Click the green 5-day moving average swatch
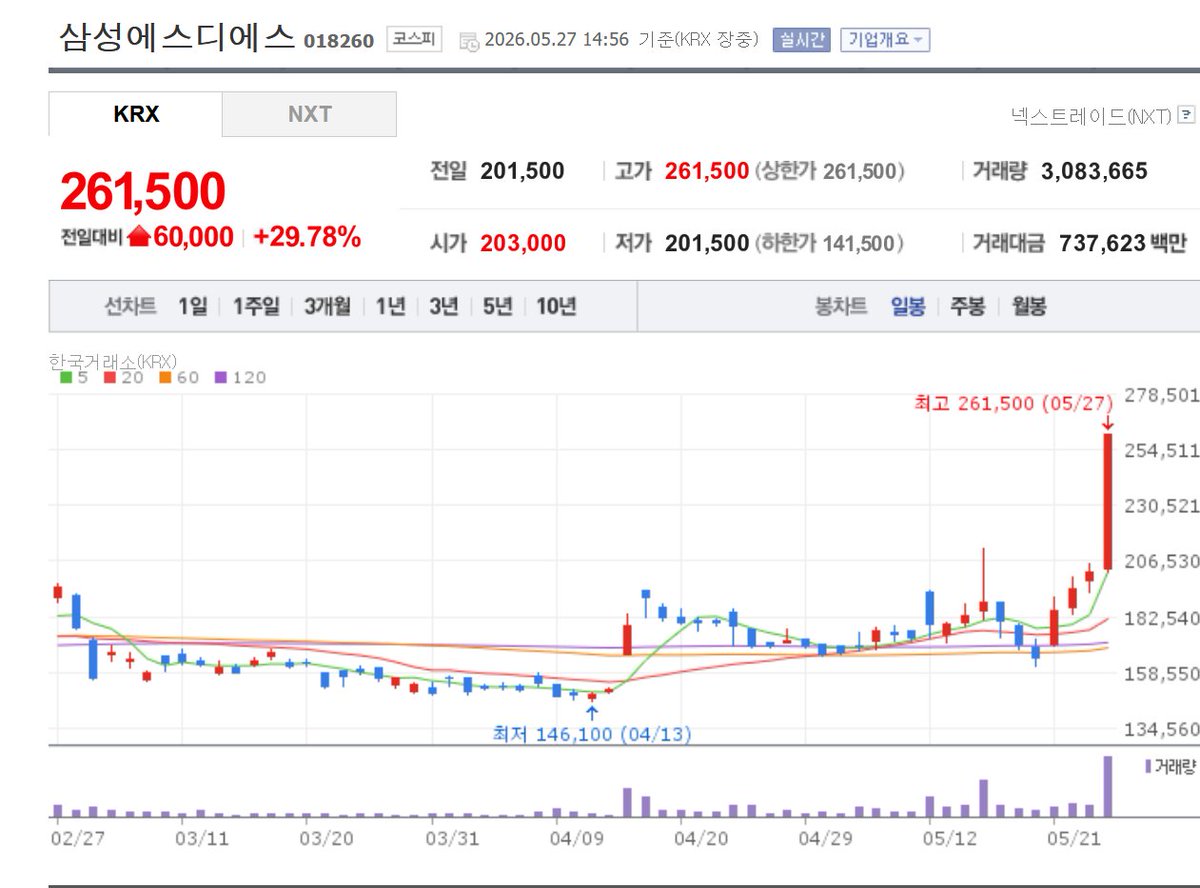The image size is (1200, 888). (x=66, y=378)
